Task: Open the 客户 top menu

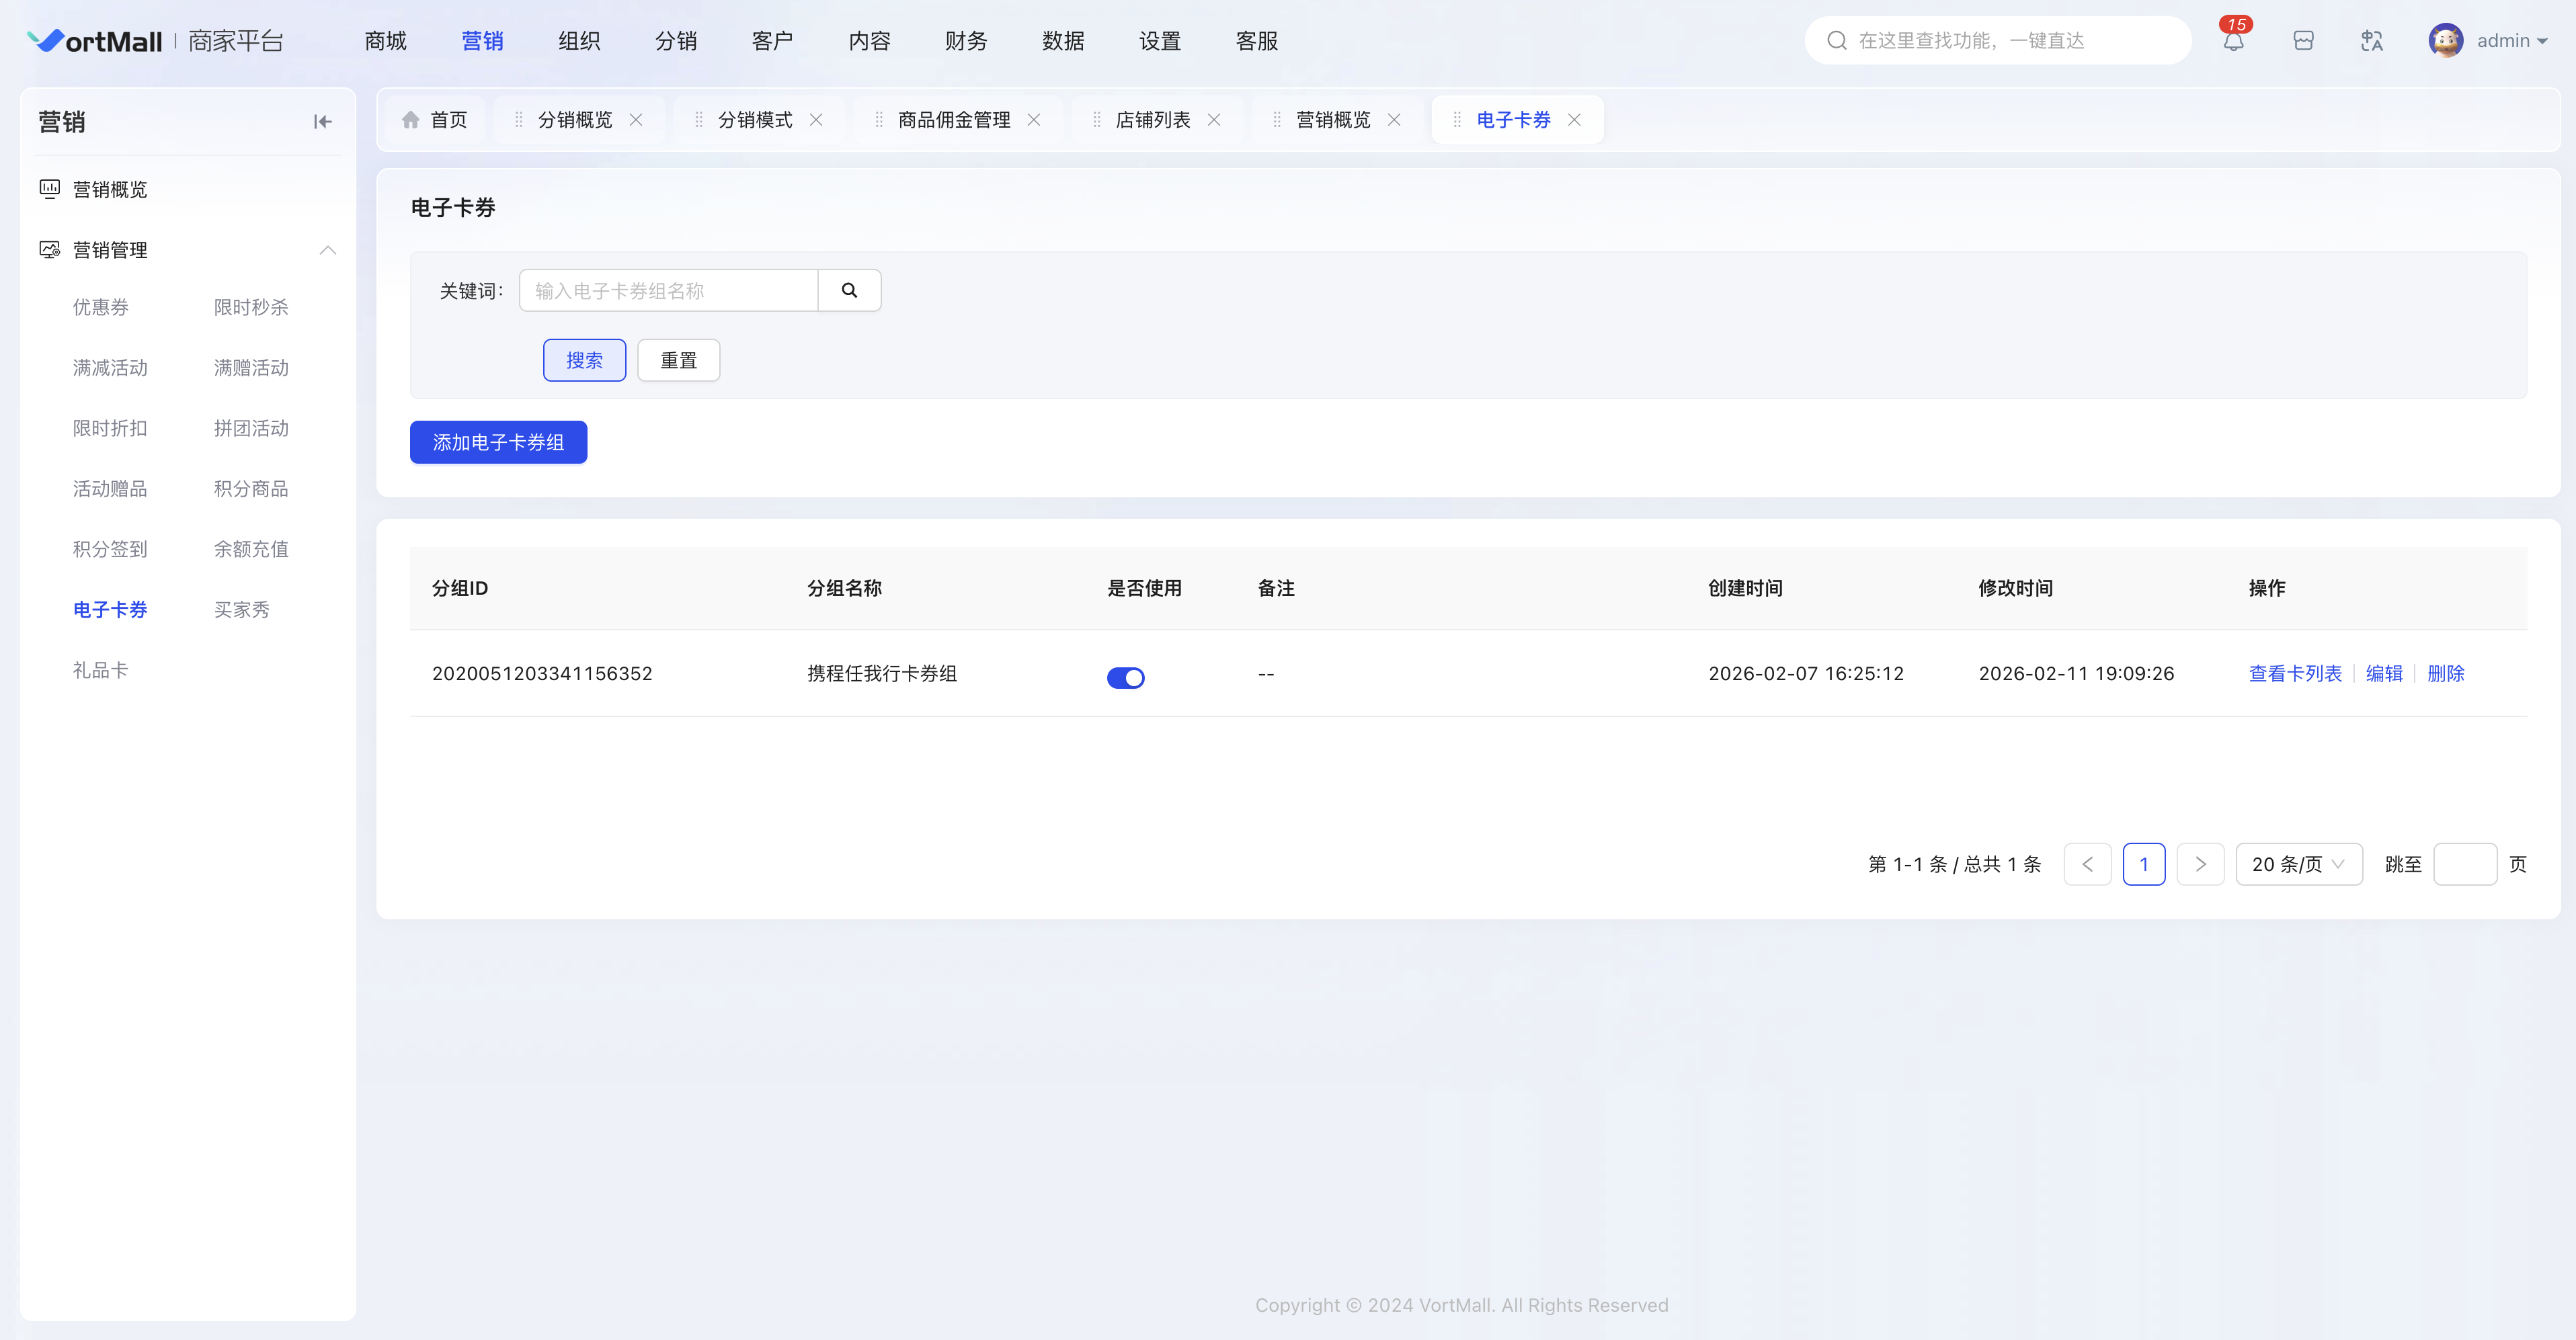Action: click(772, 41)
